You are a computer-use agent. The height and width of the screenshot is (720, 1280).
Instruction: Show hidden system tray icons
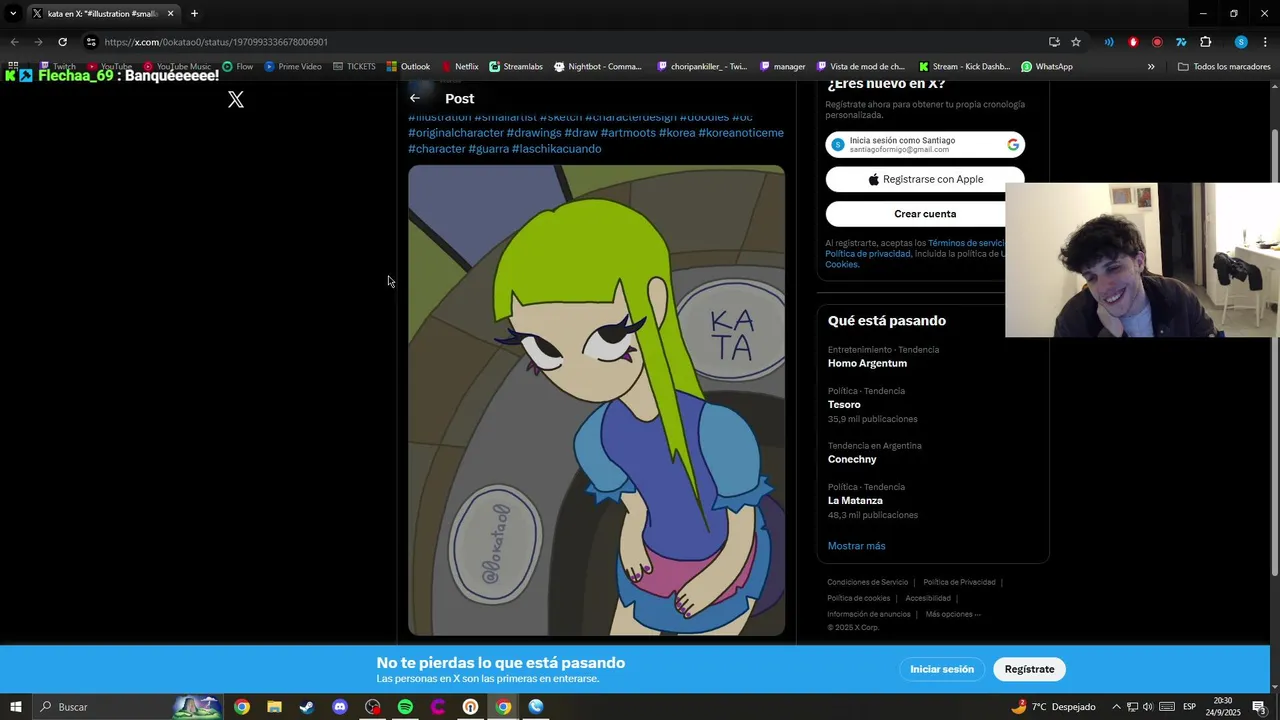[x=1116, y=707]
